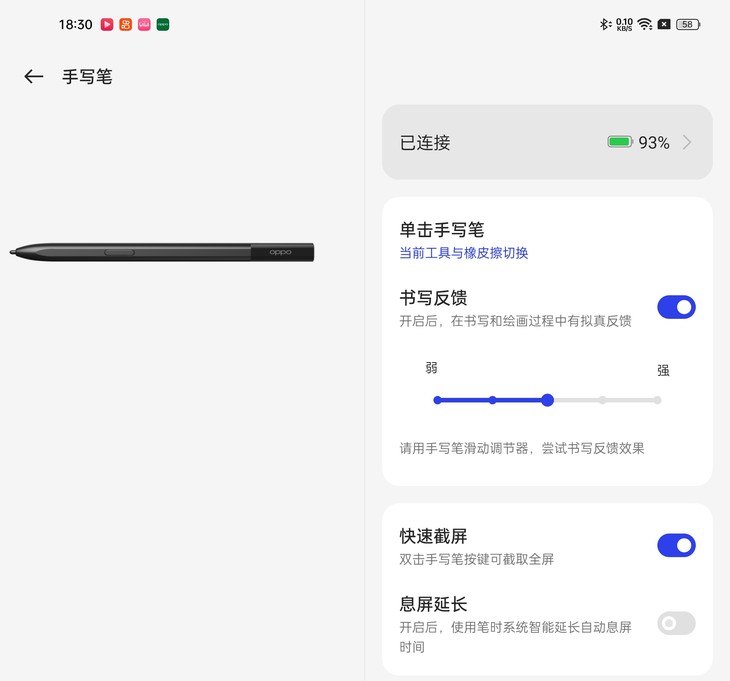
Task: Set feedback slider to the weakest point
Action: 437,400
